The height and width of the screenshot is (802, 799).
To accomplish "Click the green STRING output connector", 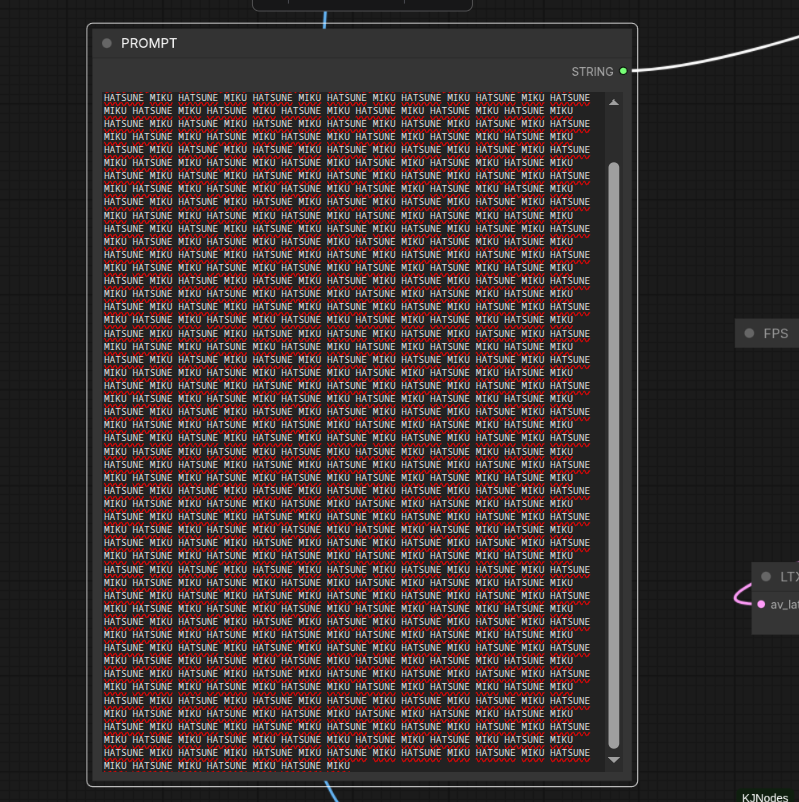I will coord(623,71).
